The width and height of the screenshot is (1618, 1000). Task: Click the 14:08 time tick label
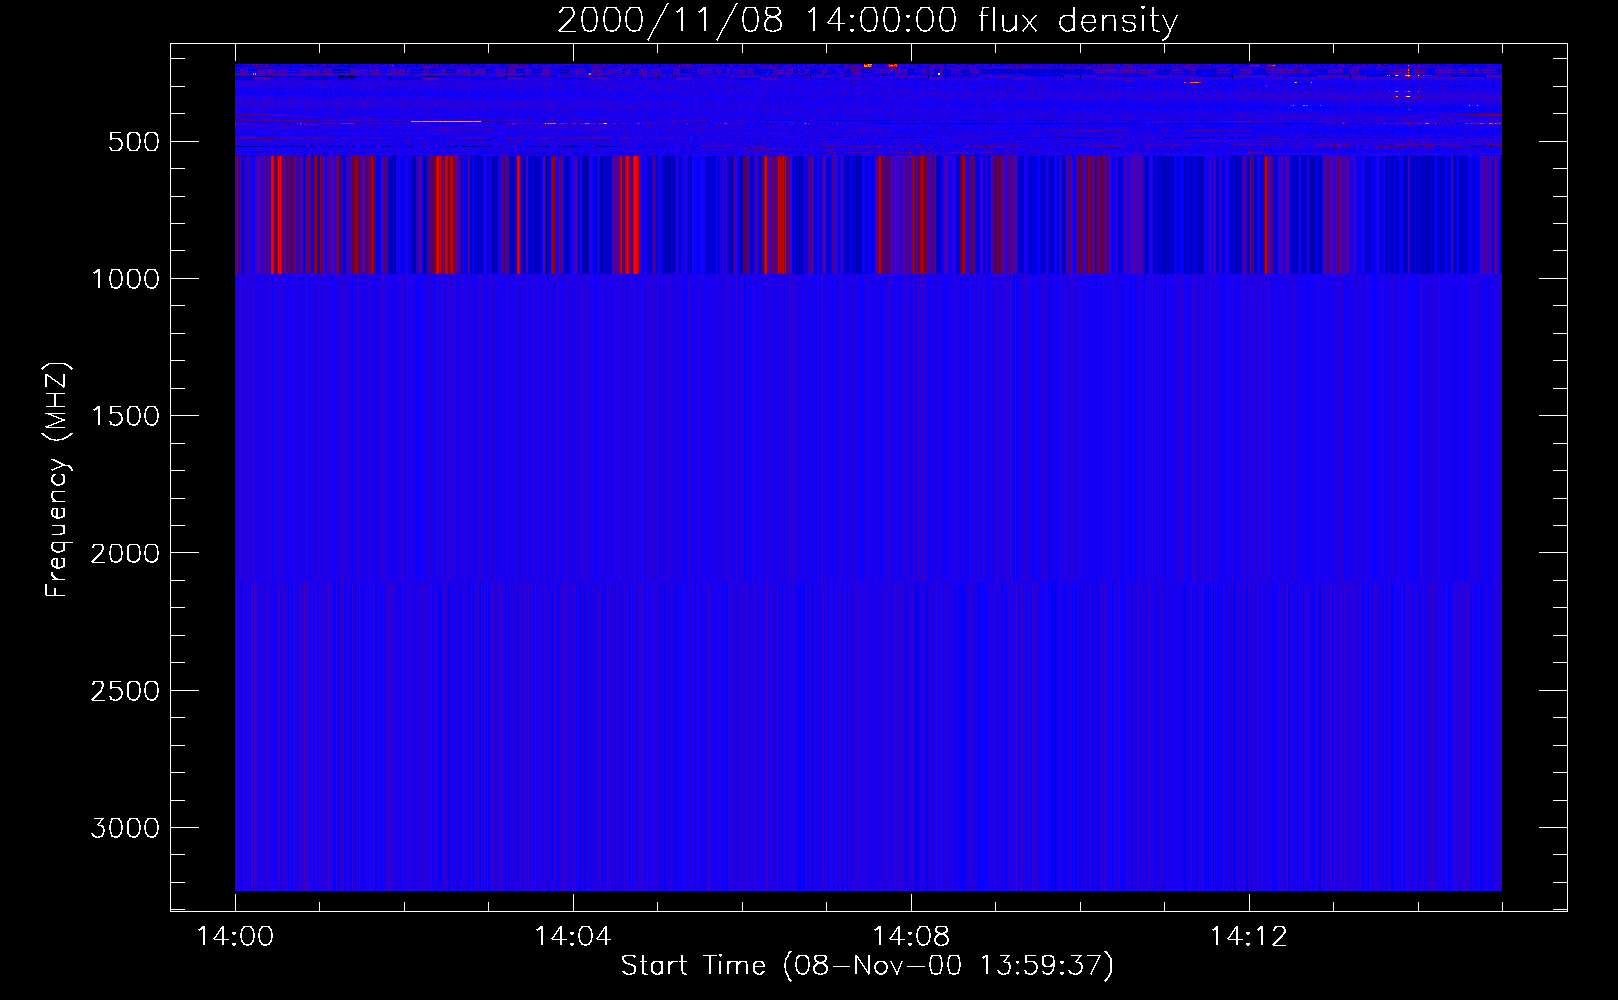pyautogui.click(x=911, y=937)
